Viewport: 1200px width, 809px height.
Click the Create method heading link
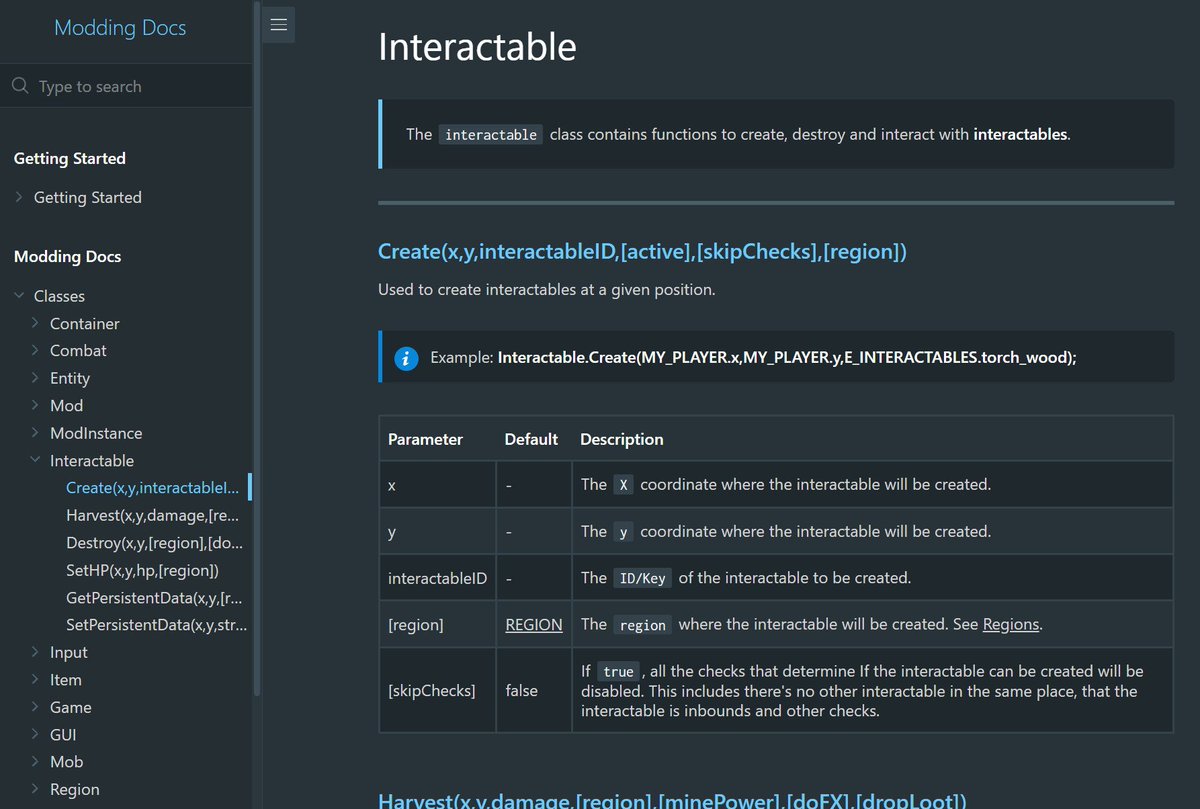click(642, 252)
